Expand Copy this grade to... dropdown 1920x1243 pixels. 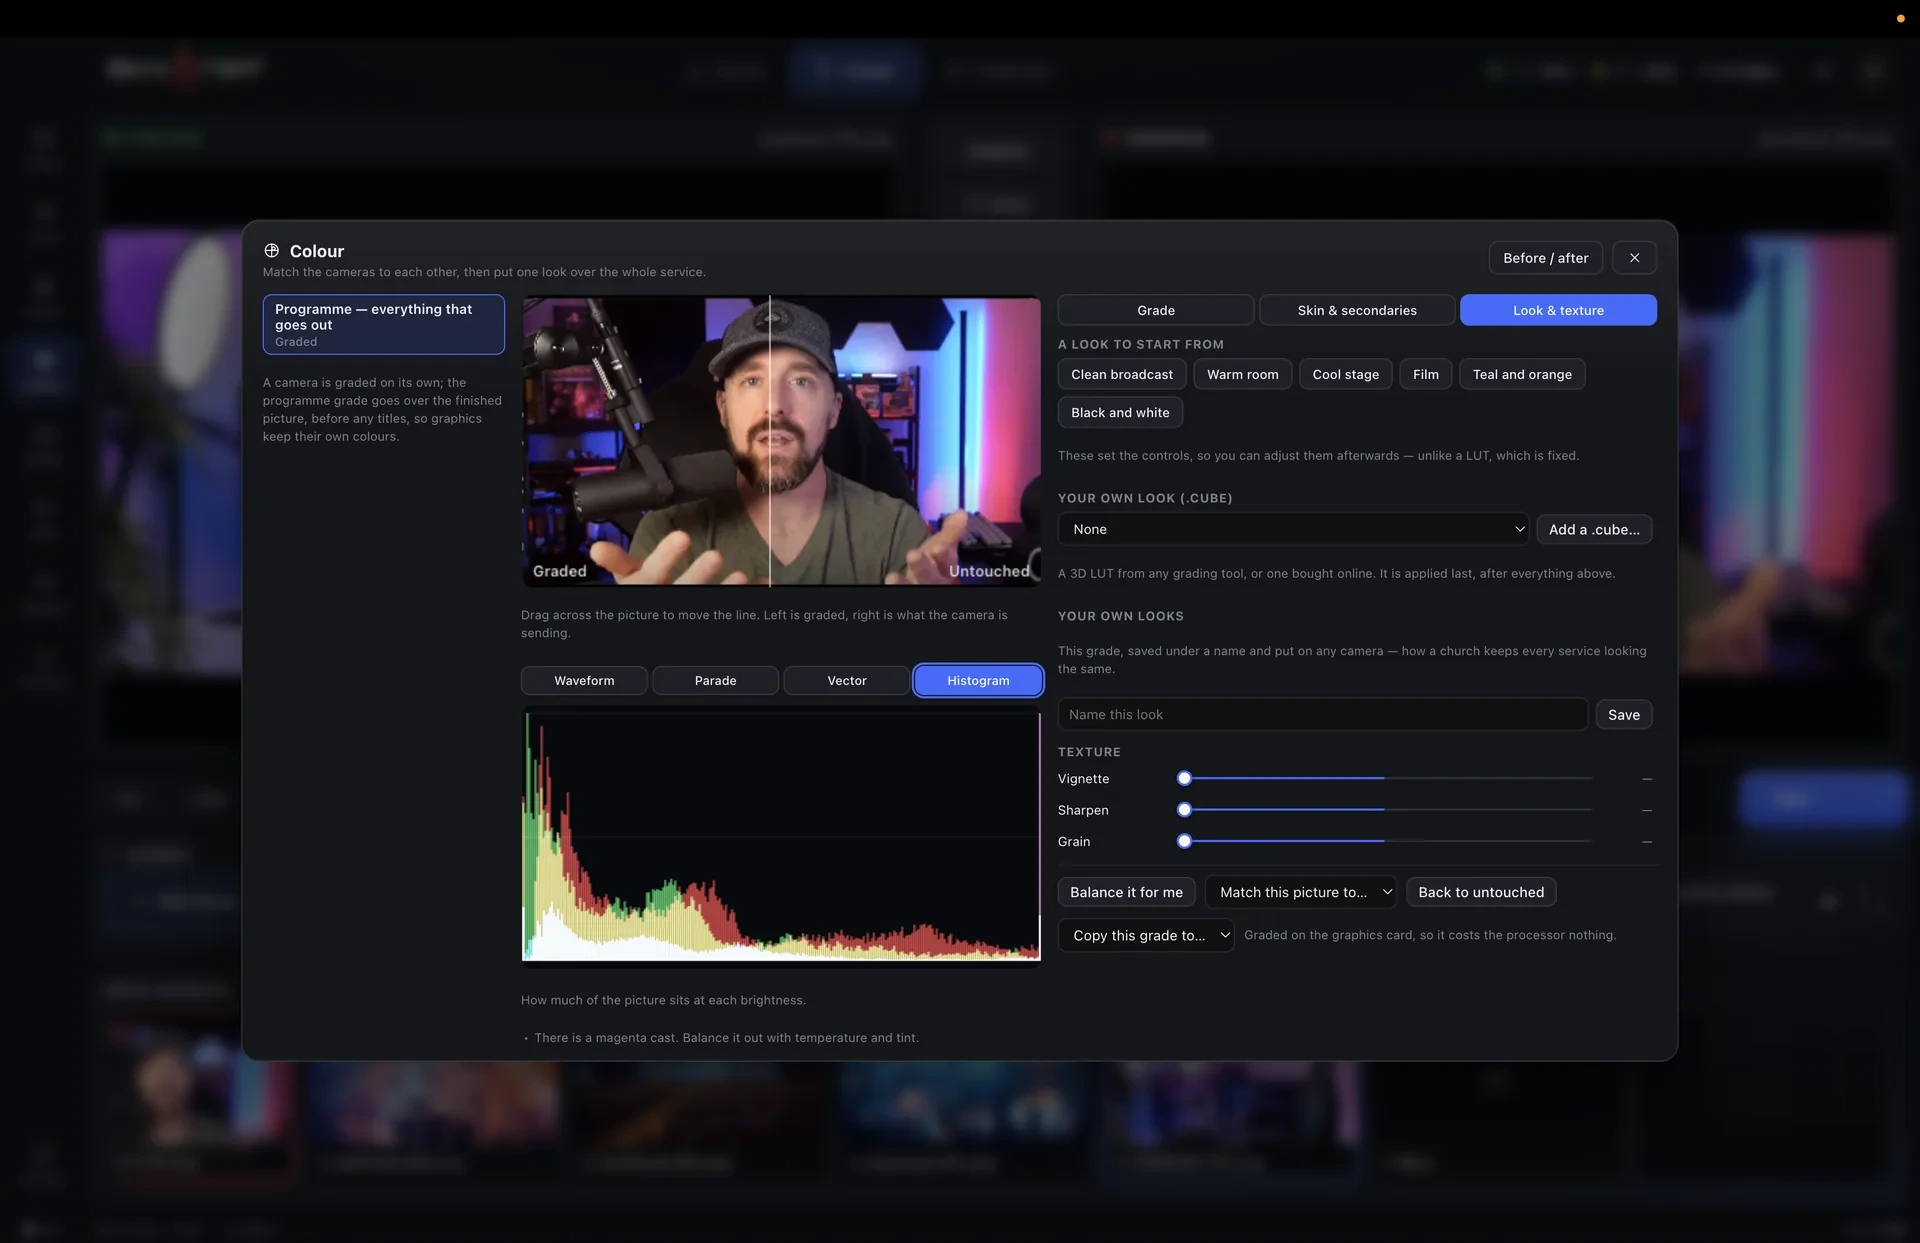point(1146,935)
